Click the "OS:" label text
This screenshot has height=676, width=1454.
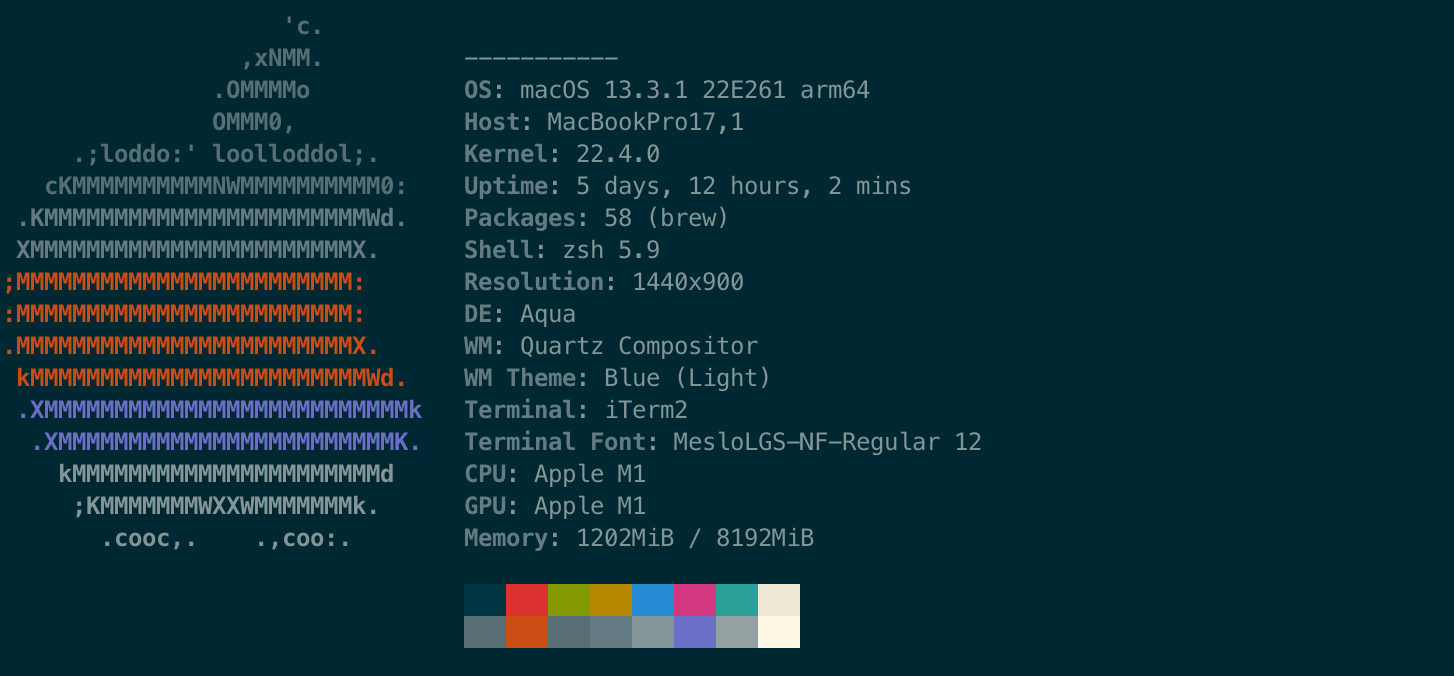485,91
